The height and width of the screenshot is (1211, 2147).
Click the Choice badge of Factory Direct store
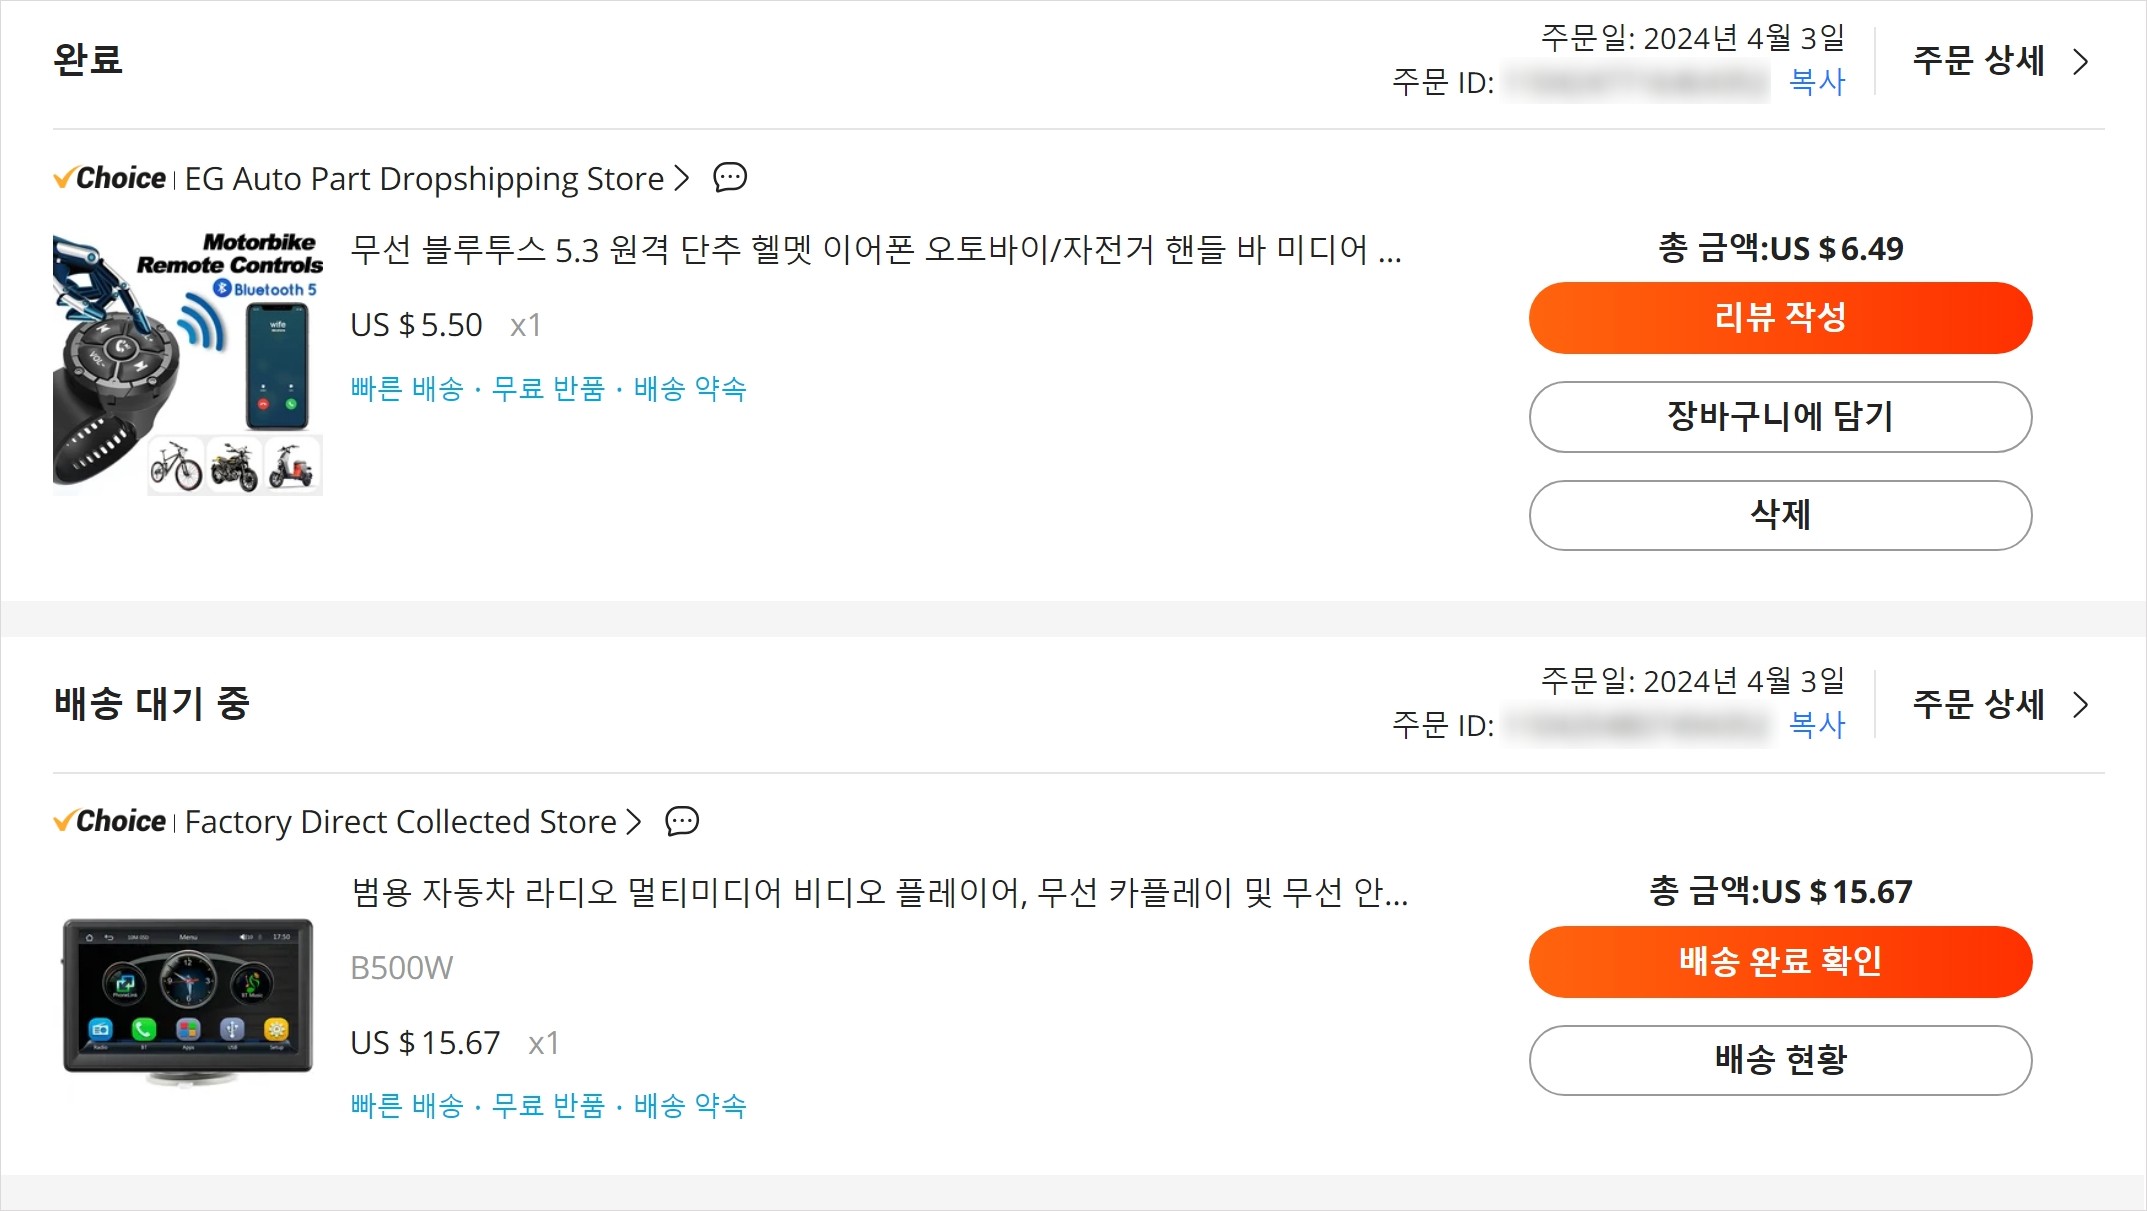(110, 821)
